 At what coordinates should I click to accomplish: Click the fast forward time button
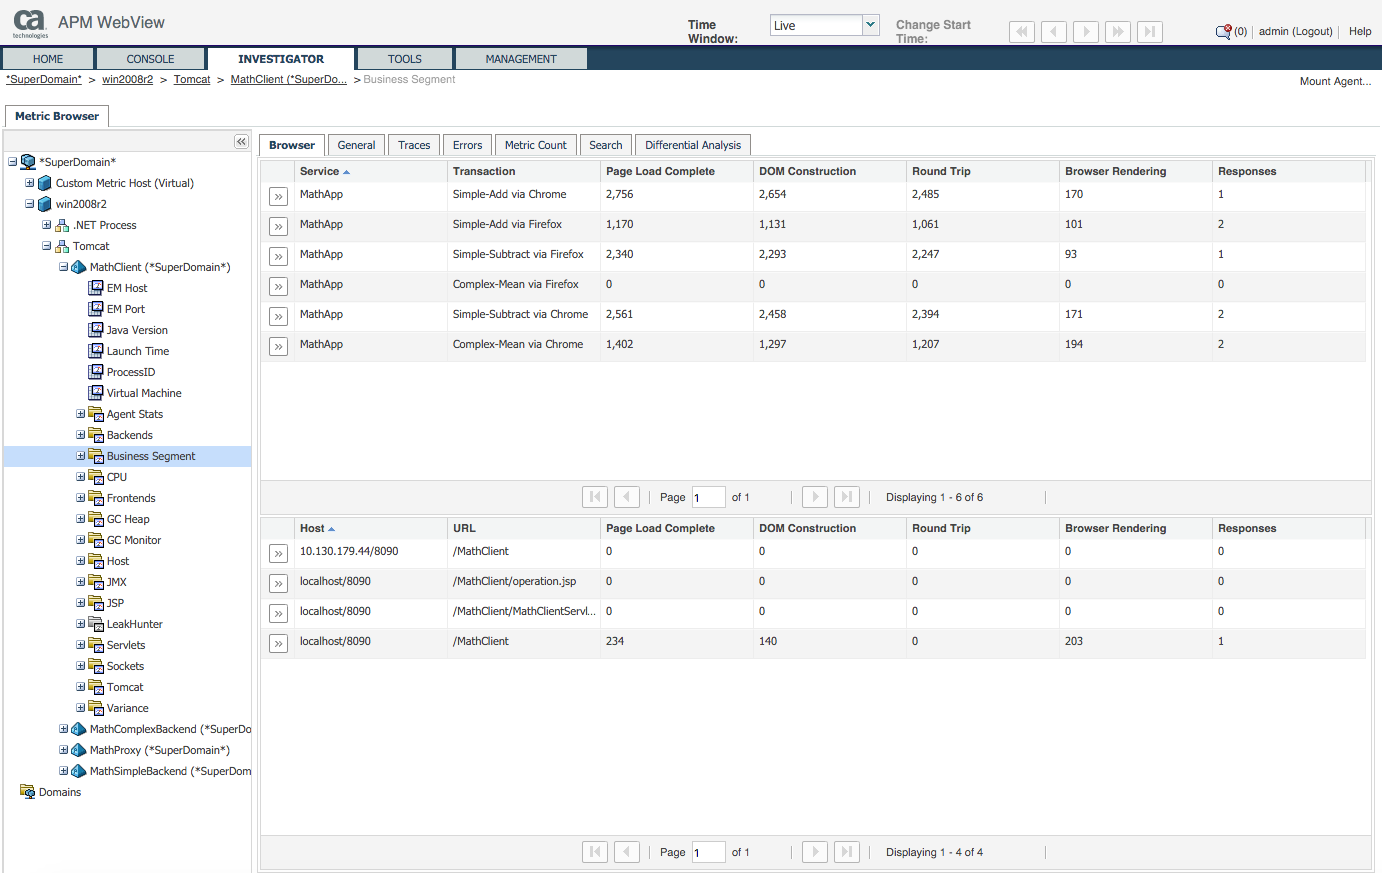click(1118, 32)
